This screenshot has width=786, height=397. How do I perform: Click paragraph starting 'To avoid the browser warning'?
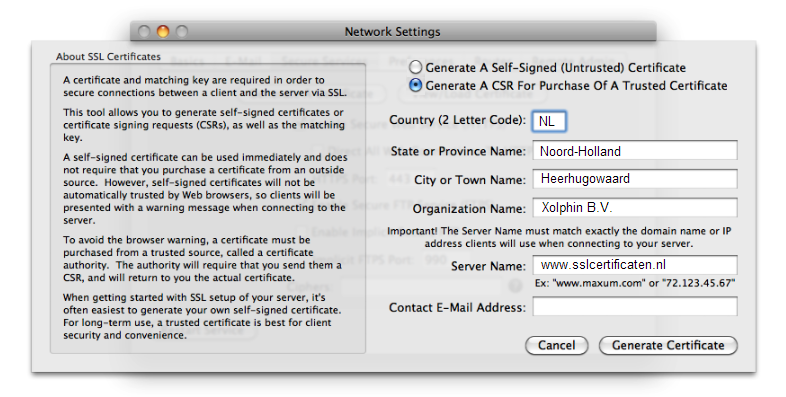tap(203, 259)
